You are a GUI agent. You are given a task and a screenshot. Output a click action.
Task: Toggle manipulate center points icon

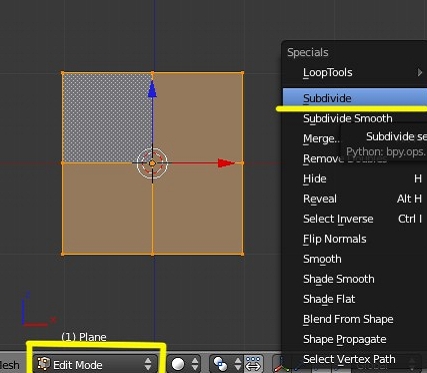coord(253,364)
